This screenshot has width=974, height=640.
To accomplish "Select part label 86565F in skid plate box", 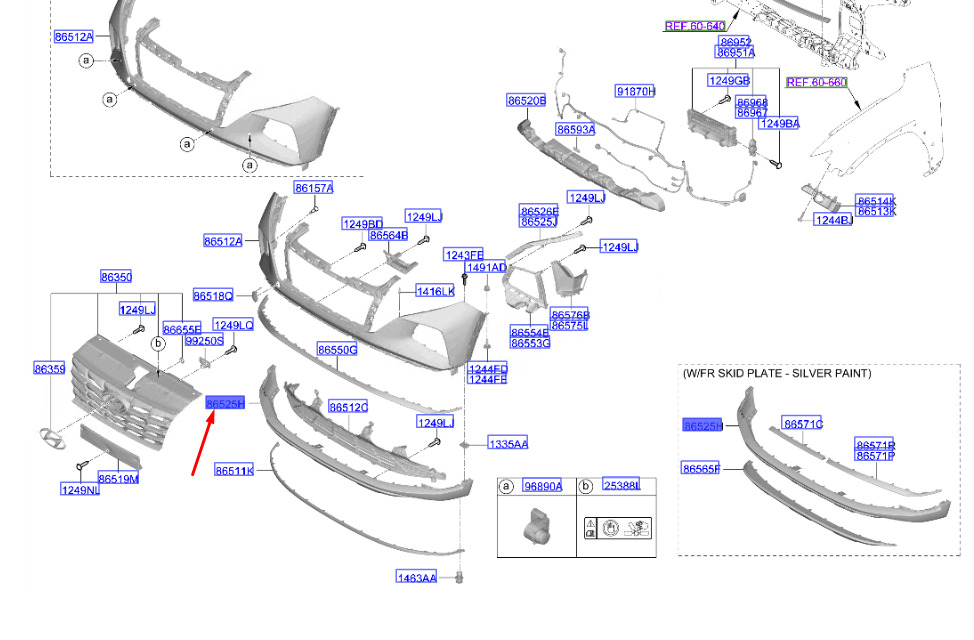I will (701, 468).
